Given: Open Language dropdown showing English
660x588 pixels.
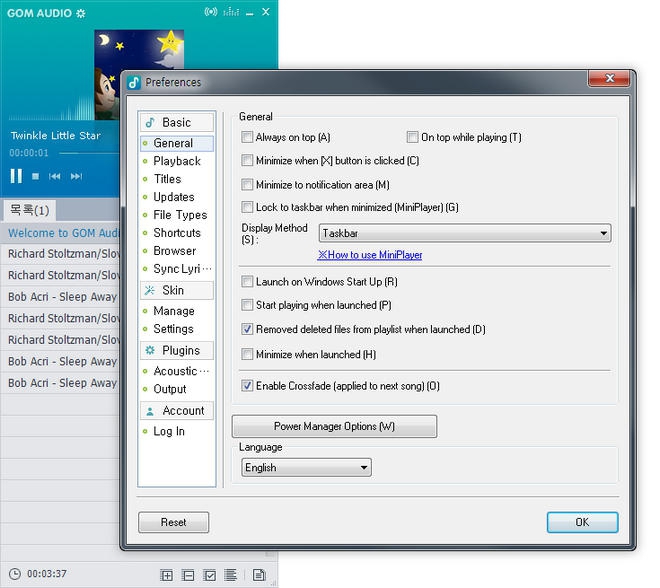Looking at the screenshot, I should click(306, 468).
